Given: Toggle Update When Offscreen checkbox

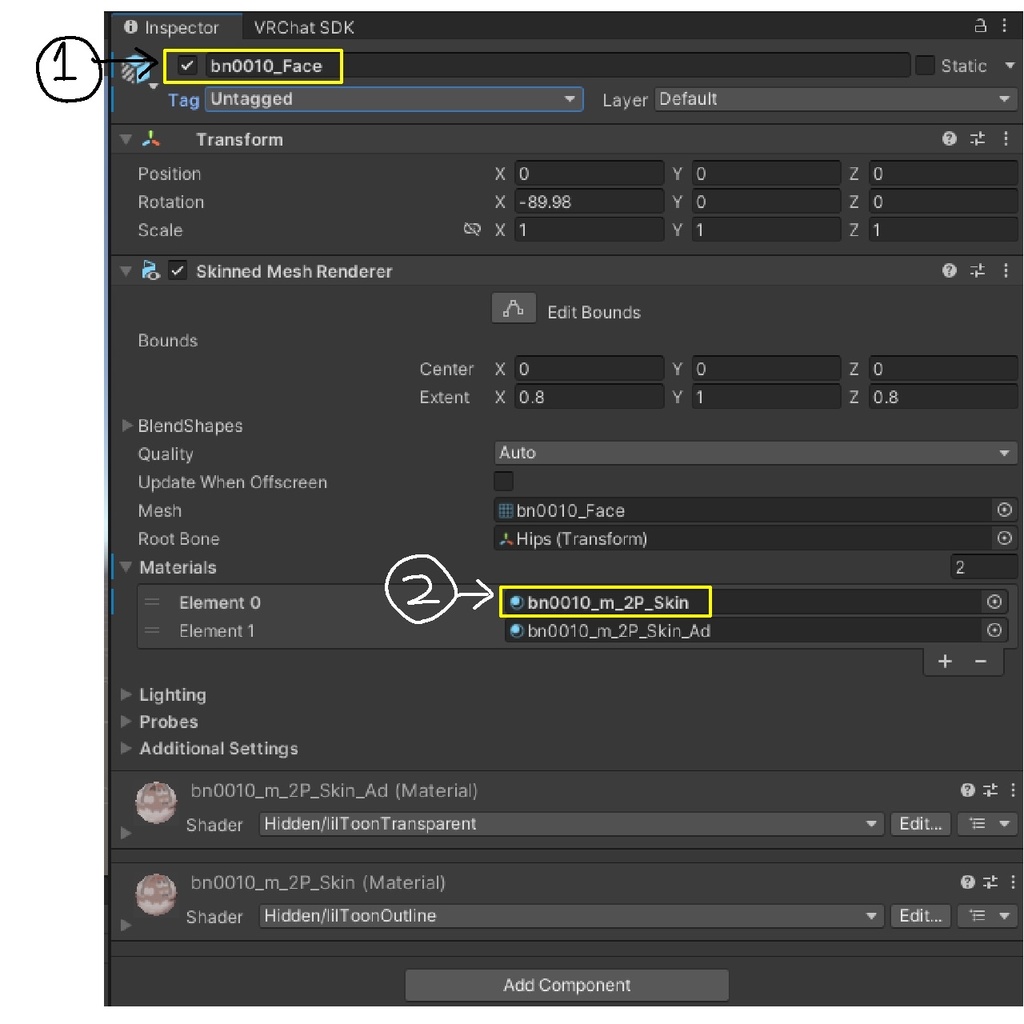Looking at the screenshot, I should pyautogui.click(x=504, y=481).
